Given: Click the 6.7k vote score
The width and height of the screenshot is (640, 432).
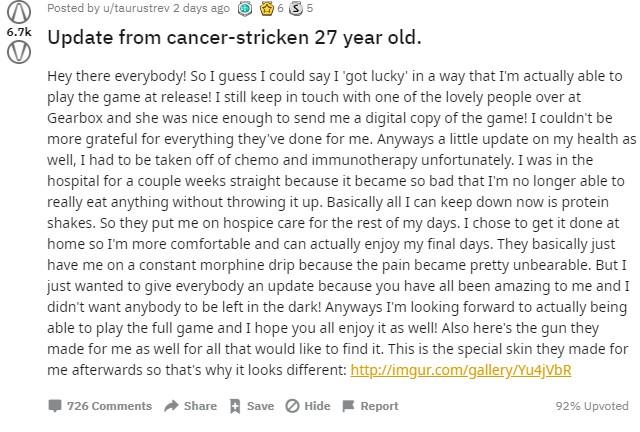Looking at the screenshot, I should click(x=18, y=32).
